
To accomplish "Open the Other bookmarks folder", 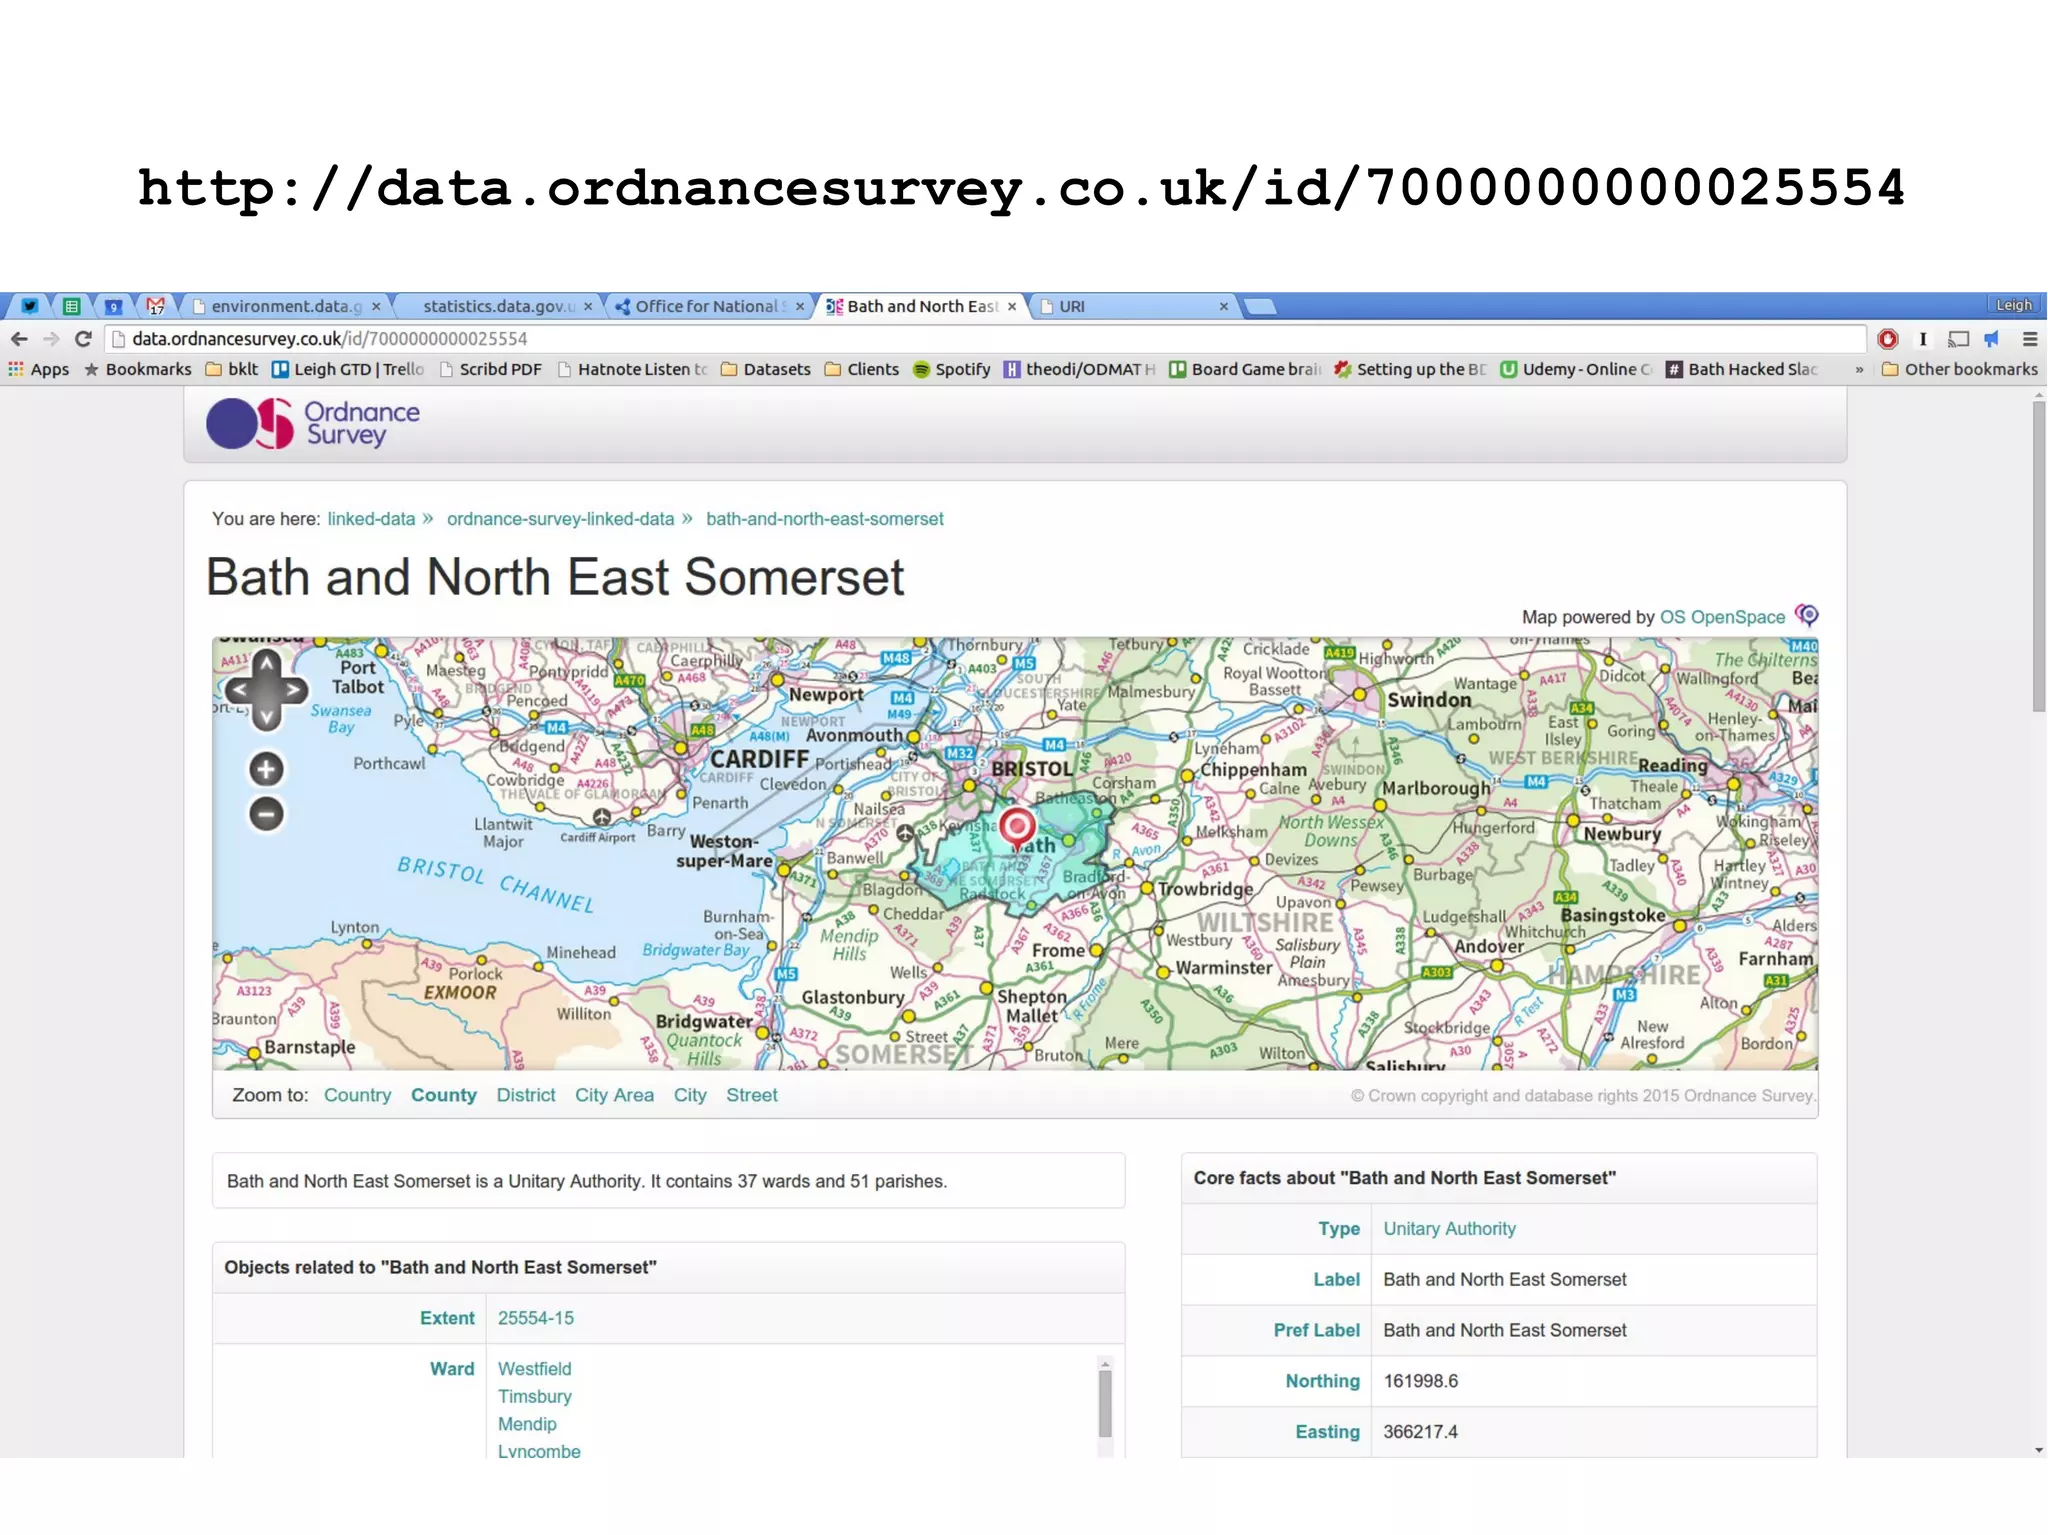I will point(1959,370).
